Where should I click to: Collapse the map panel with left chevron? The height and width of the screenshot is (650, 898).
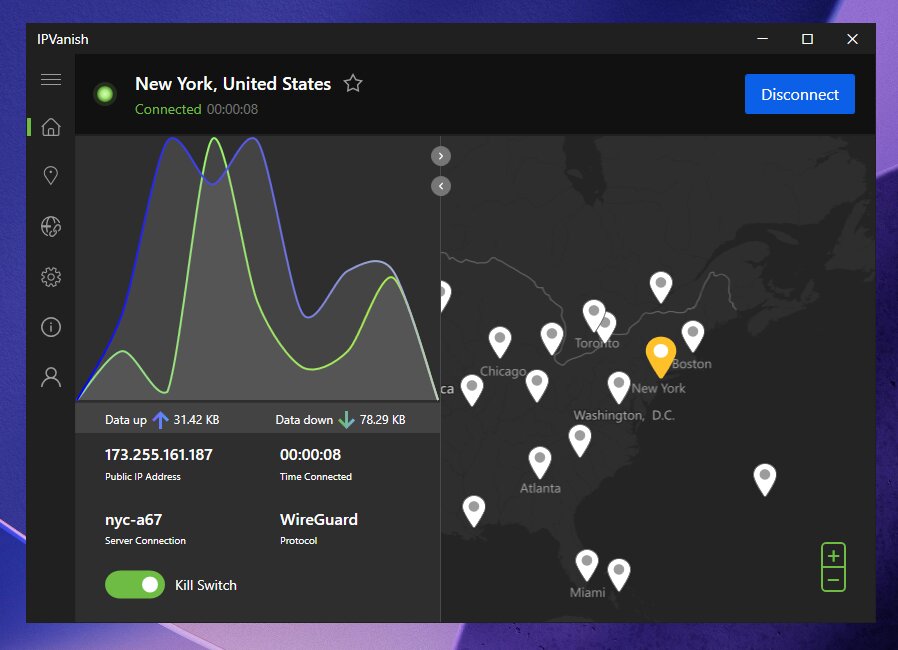point(440,186)
